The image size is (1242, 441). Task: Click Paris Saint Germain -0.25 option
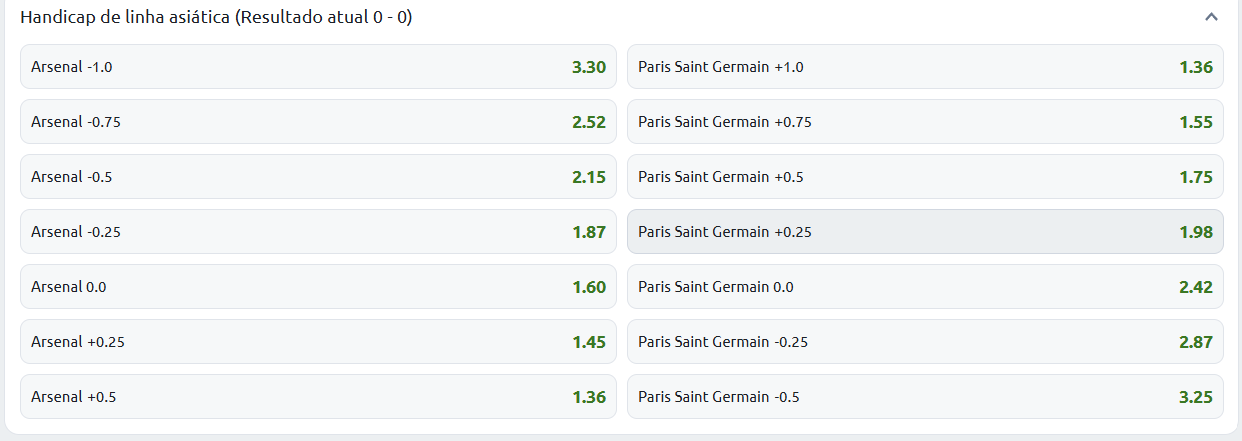click(924, 342)
